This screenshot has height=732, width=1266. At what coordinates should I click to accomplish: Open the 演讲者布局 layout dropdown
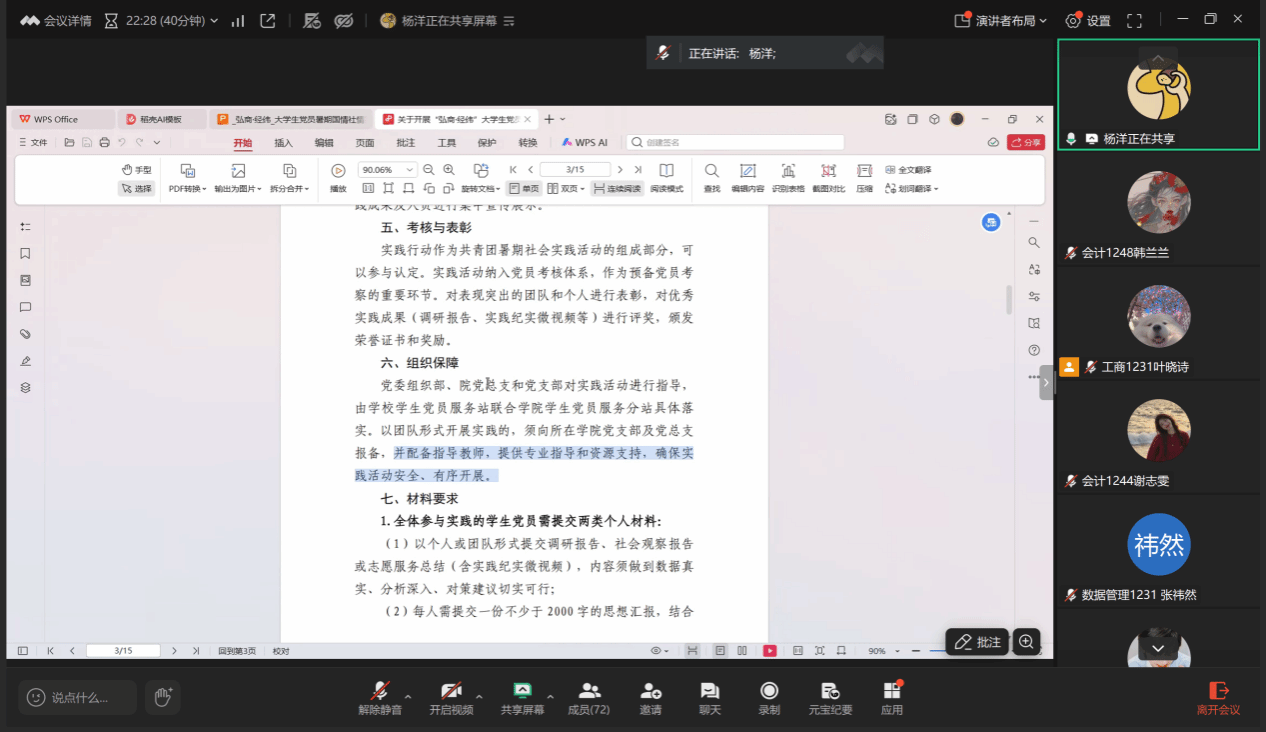(1001, 20)
